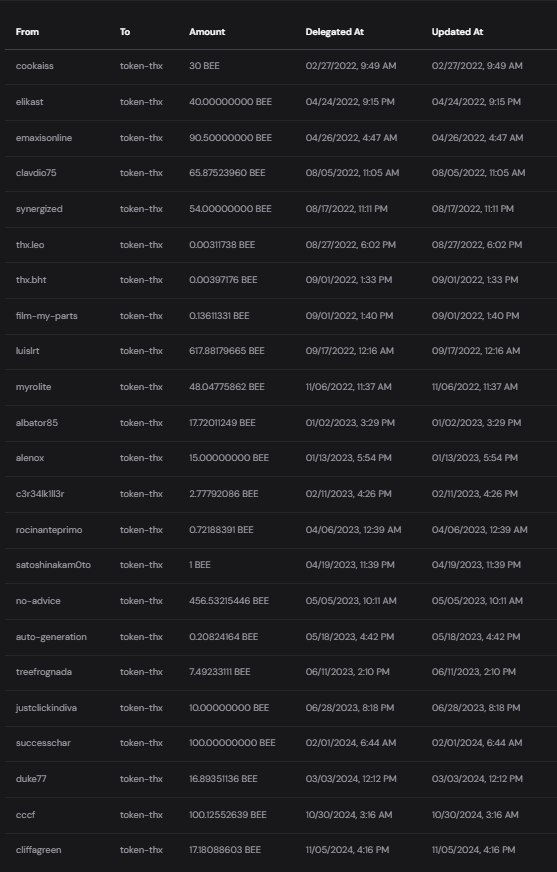The width and height of the screenshot is (557, 872).
Task: Click the Updated At column header
Action: [x=457, y=32]
